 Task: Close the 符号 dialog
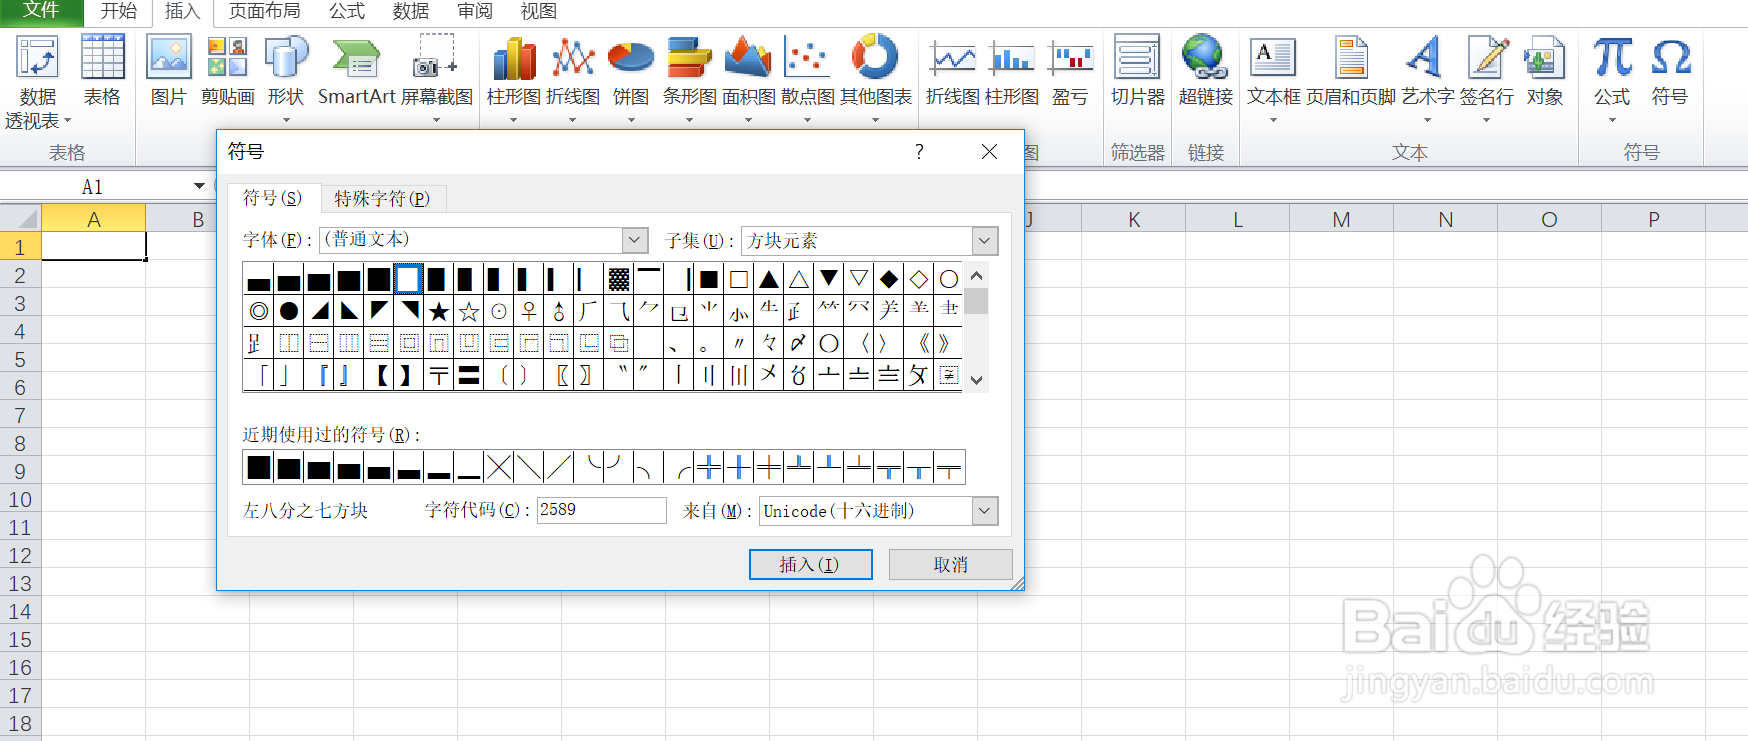pyautogui.click(x=989, y=151)
